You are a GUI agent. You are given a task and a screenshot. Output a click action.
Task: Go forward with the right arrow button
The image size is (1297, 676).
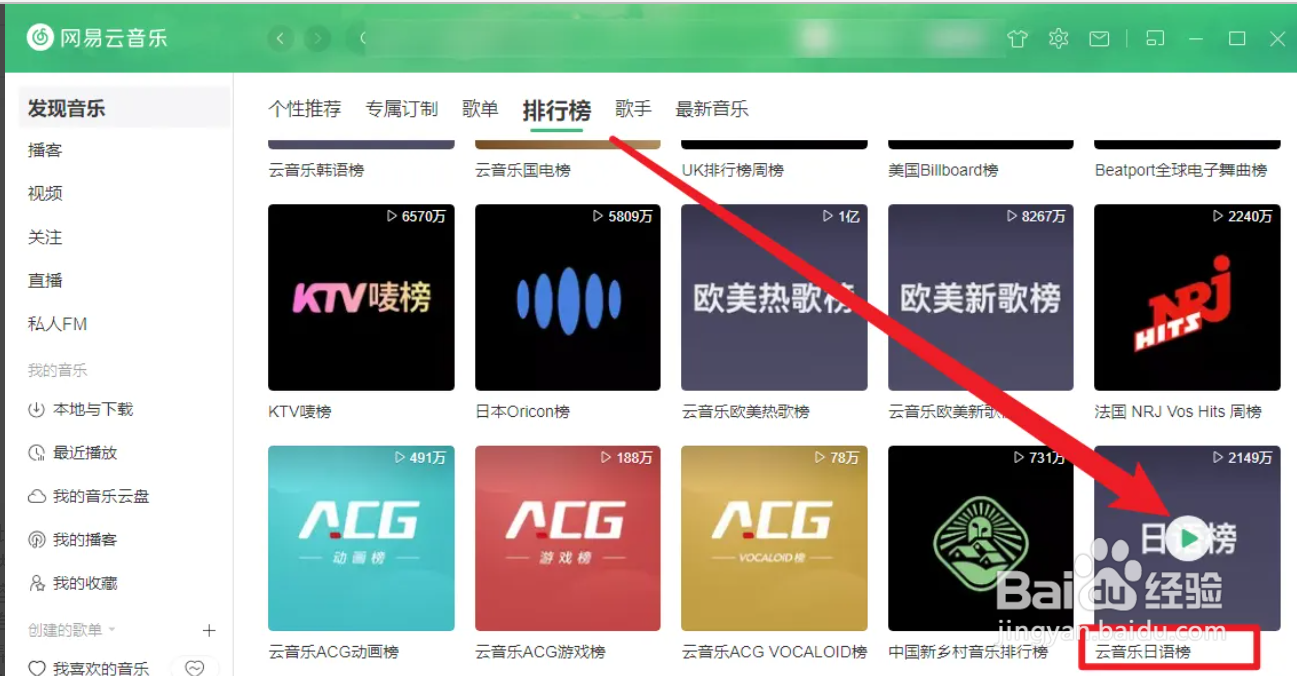click(x=318, y=39)
